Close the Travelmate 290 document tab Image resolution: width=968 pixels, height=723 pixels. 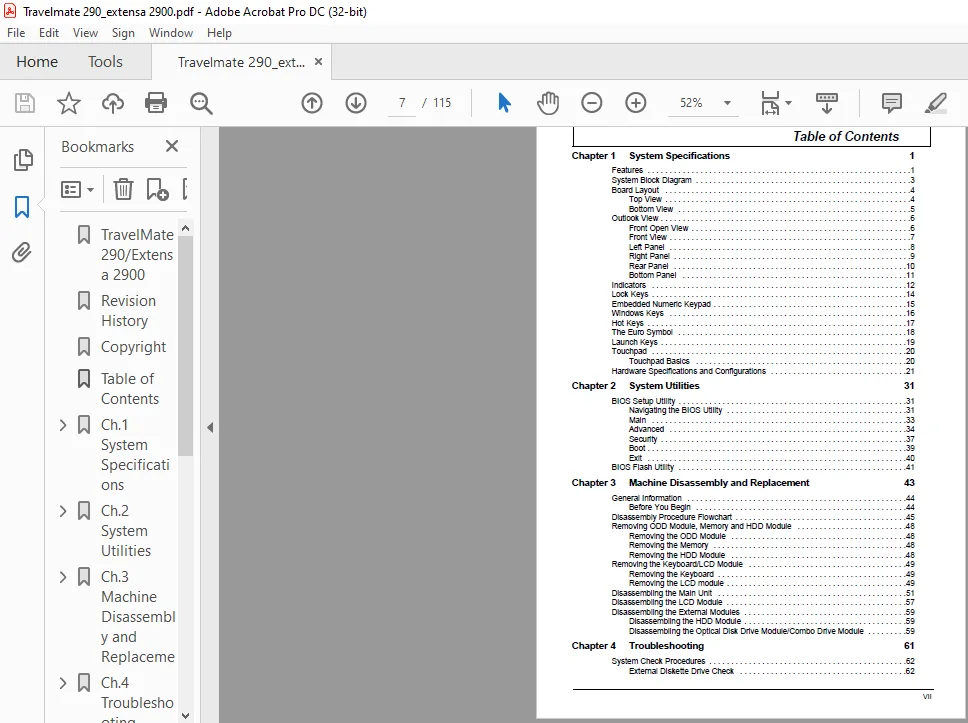pyautogui.click(x=319, y=62)
